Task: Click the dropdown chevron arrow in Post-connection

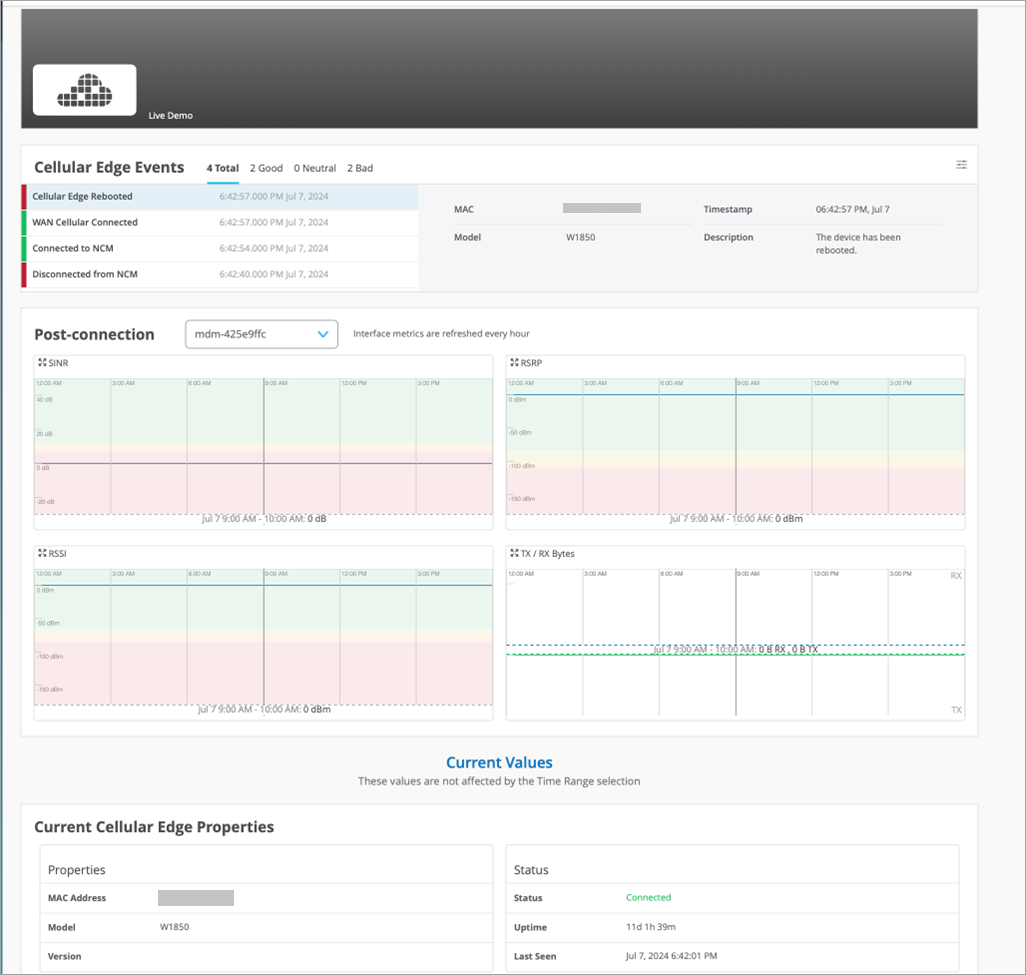Action: (323, 334)
